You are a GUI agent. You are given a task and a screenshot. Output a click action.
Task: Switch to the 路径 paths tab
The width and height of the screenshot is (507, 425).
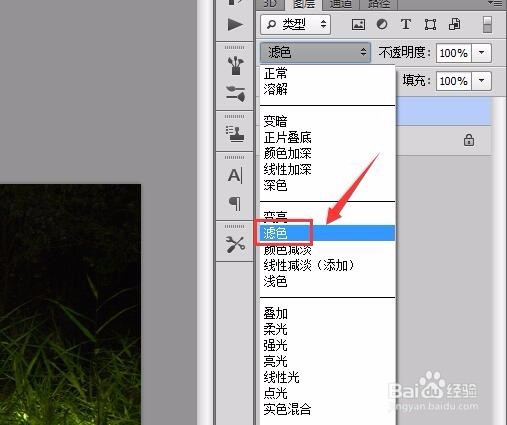pos(379,4)
